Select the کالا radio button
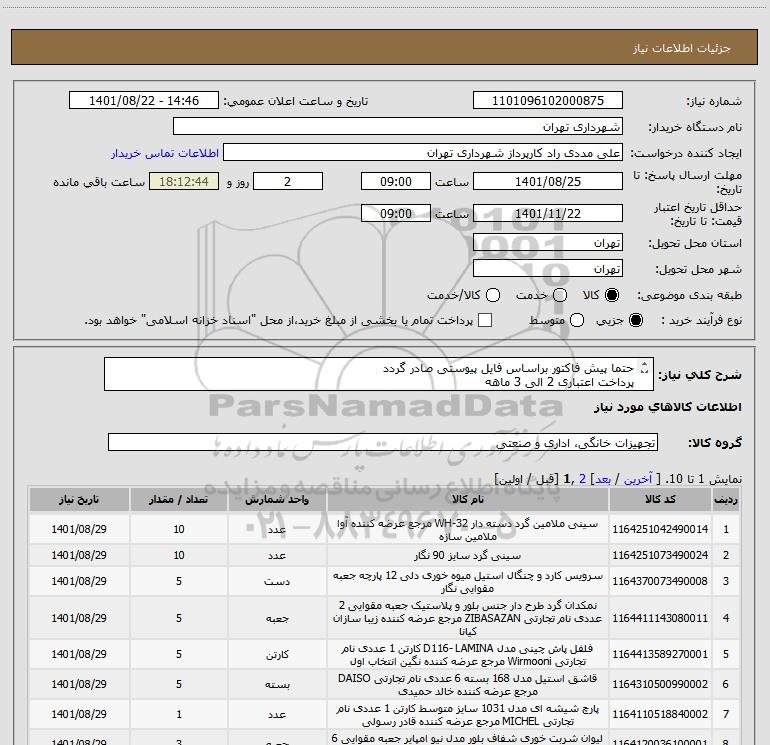 click(612, 295)
